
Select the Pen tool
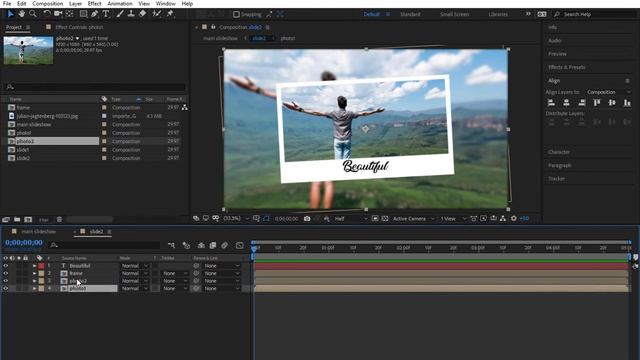click(95, 14)
